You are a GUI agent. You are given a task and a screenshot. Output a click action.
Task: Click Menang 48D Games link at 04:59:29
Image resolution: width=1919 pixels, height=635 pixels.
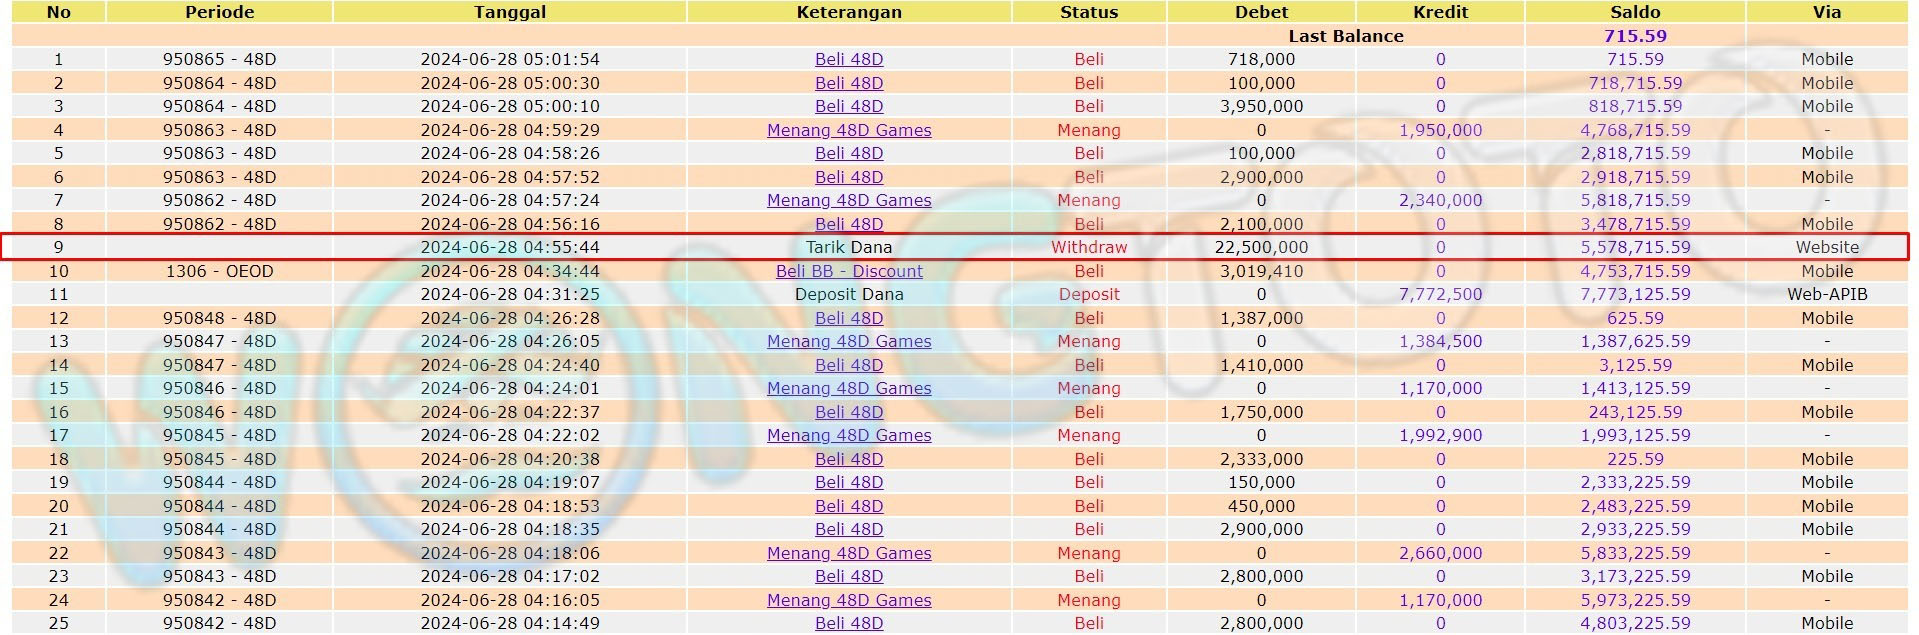coord(849,130)
